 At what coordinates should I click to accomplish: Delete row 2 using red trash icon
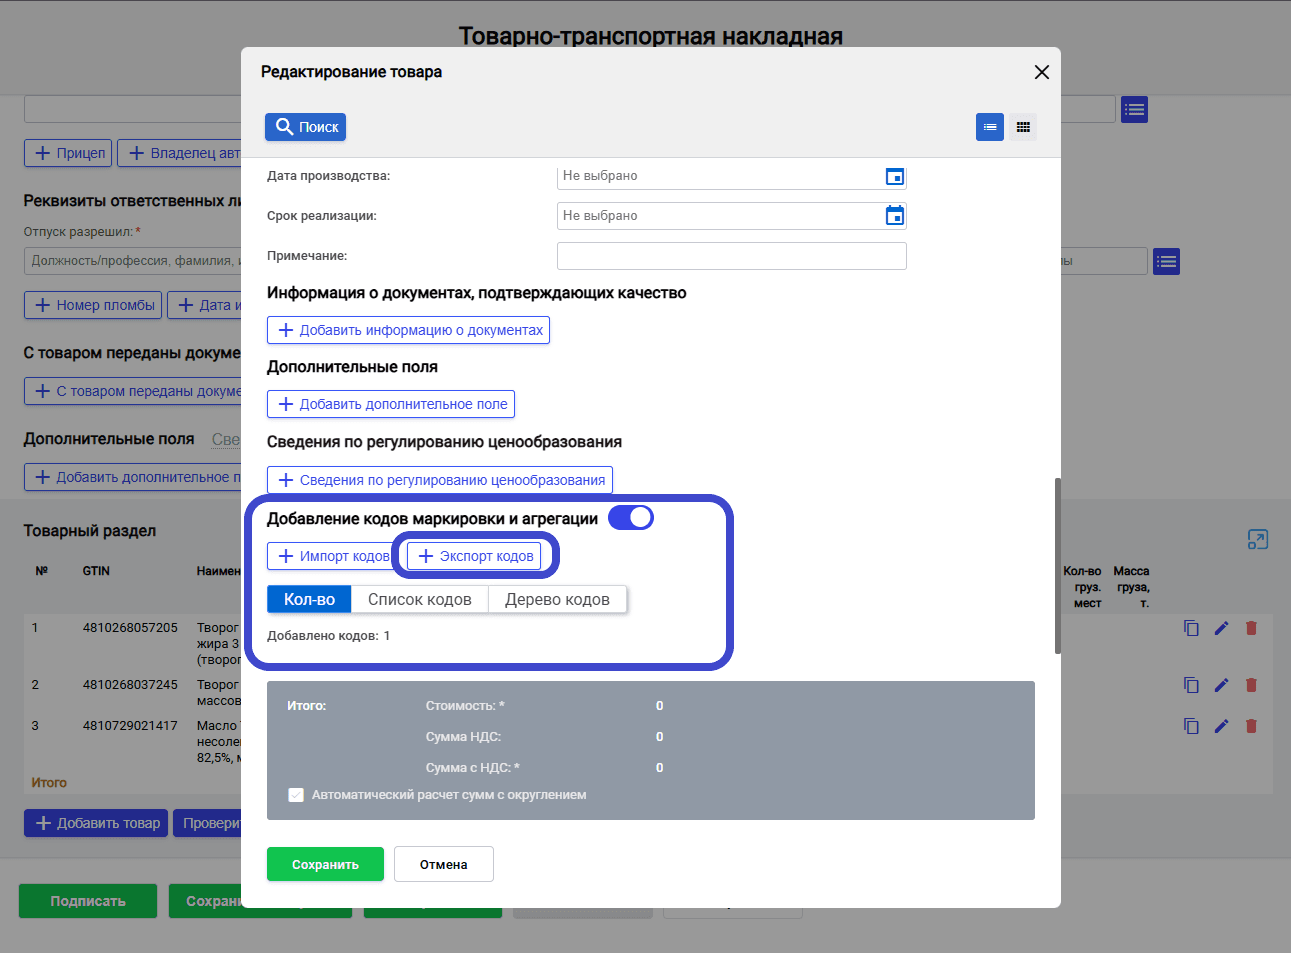pos(1251,685)
